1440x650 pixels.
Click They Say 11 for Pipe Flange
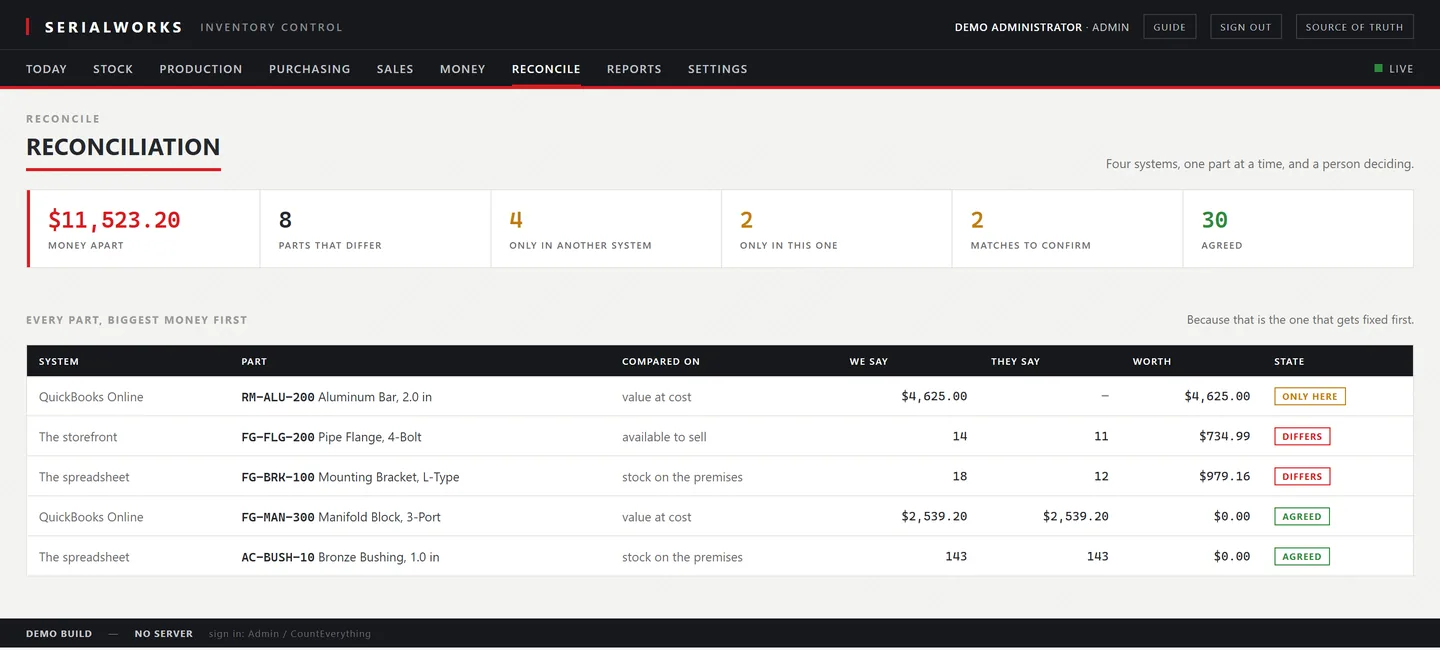[1101, 437]
